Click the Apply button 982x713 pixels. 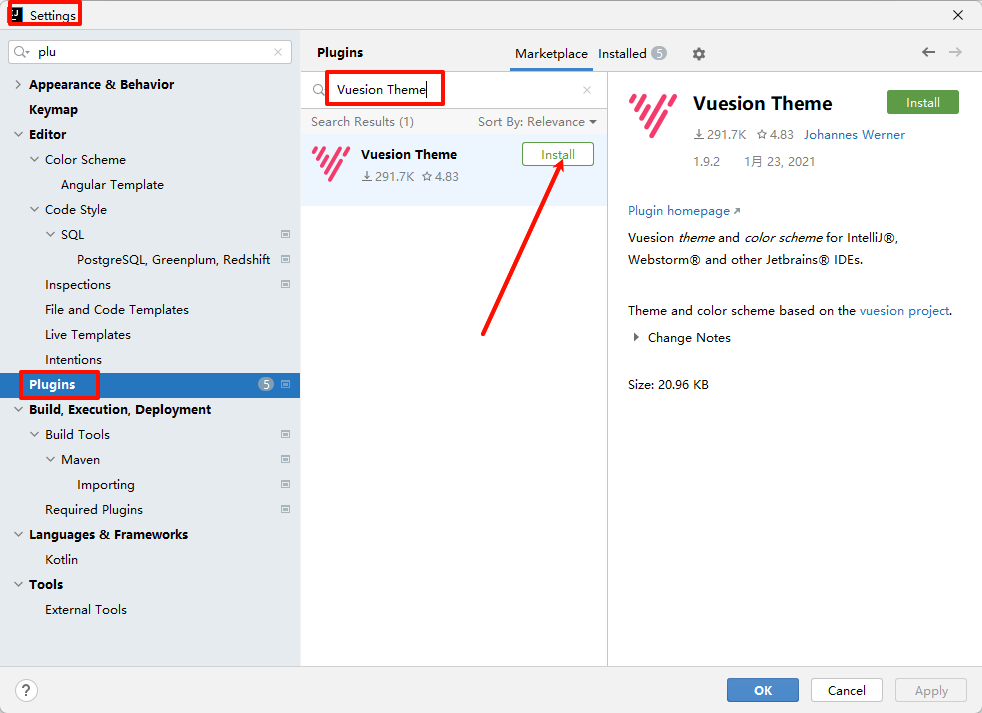[931, 690]
